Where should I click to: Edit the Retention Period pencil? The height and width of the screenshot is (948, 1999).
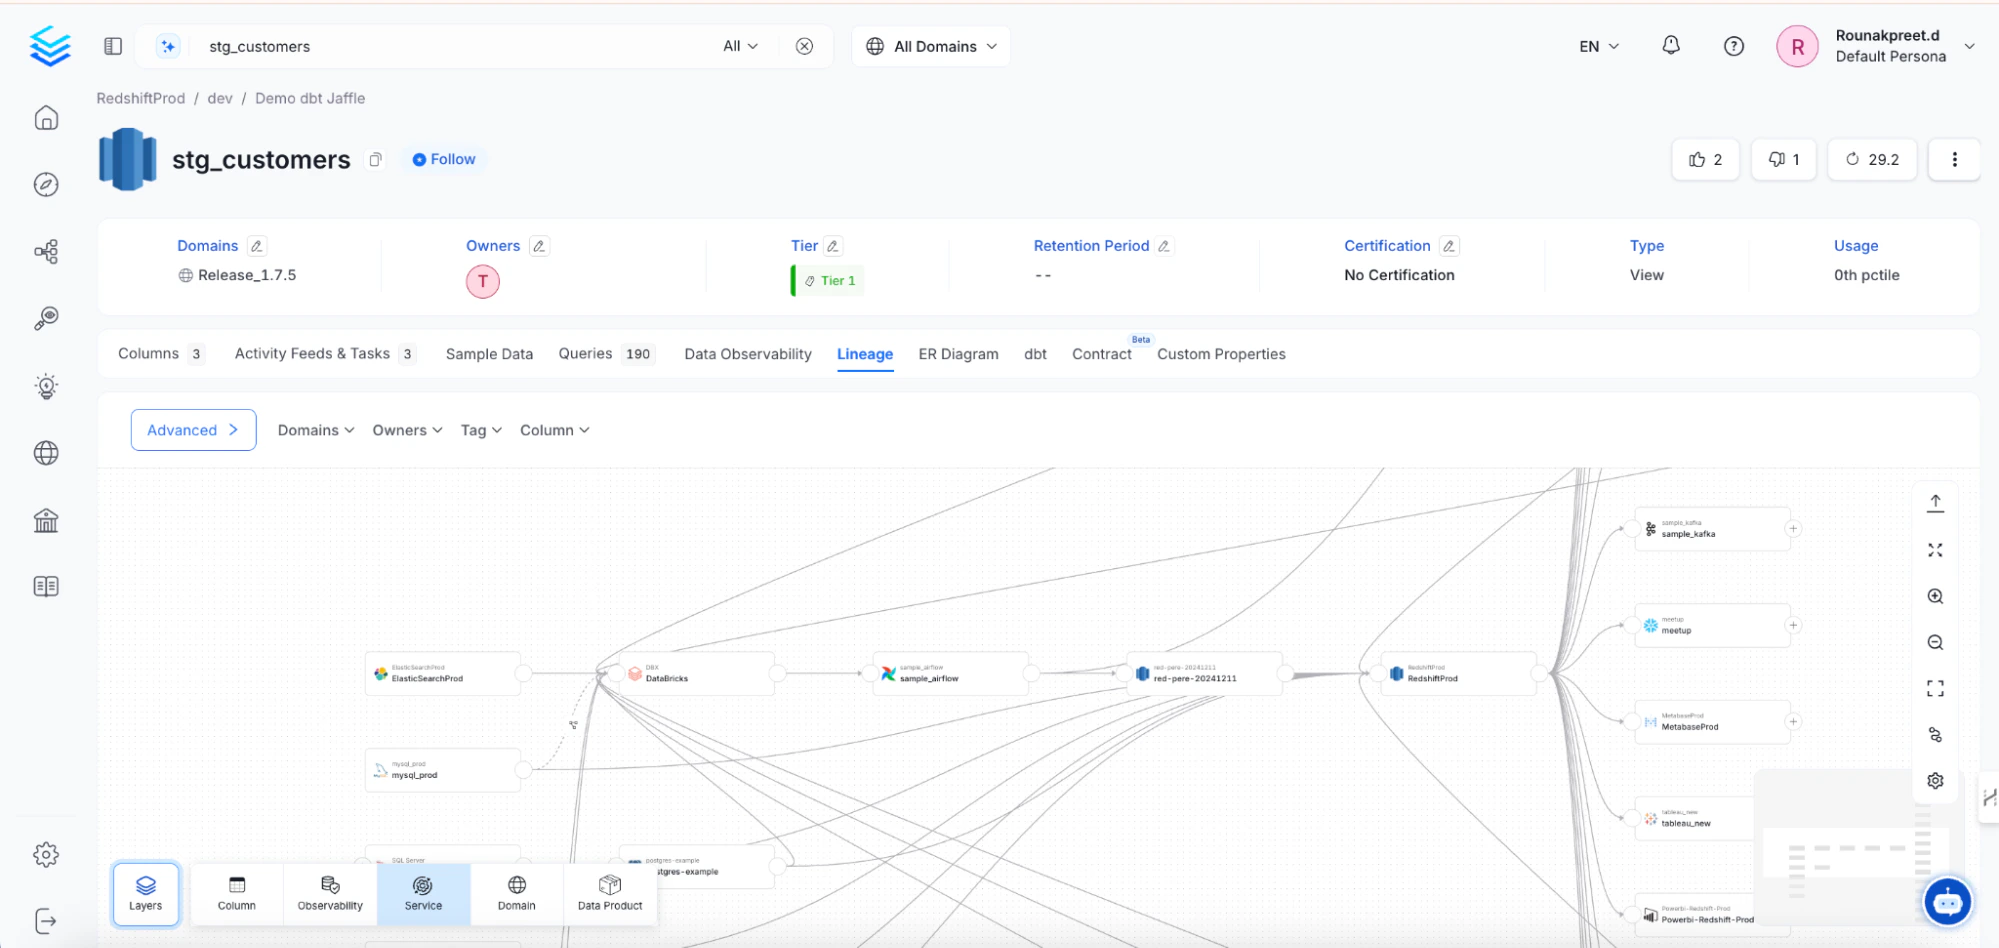pyautogui.click(x=1164, y=246)
